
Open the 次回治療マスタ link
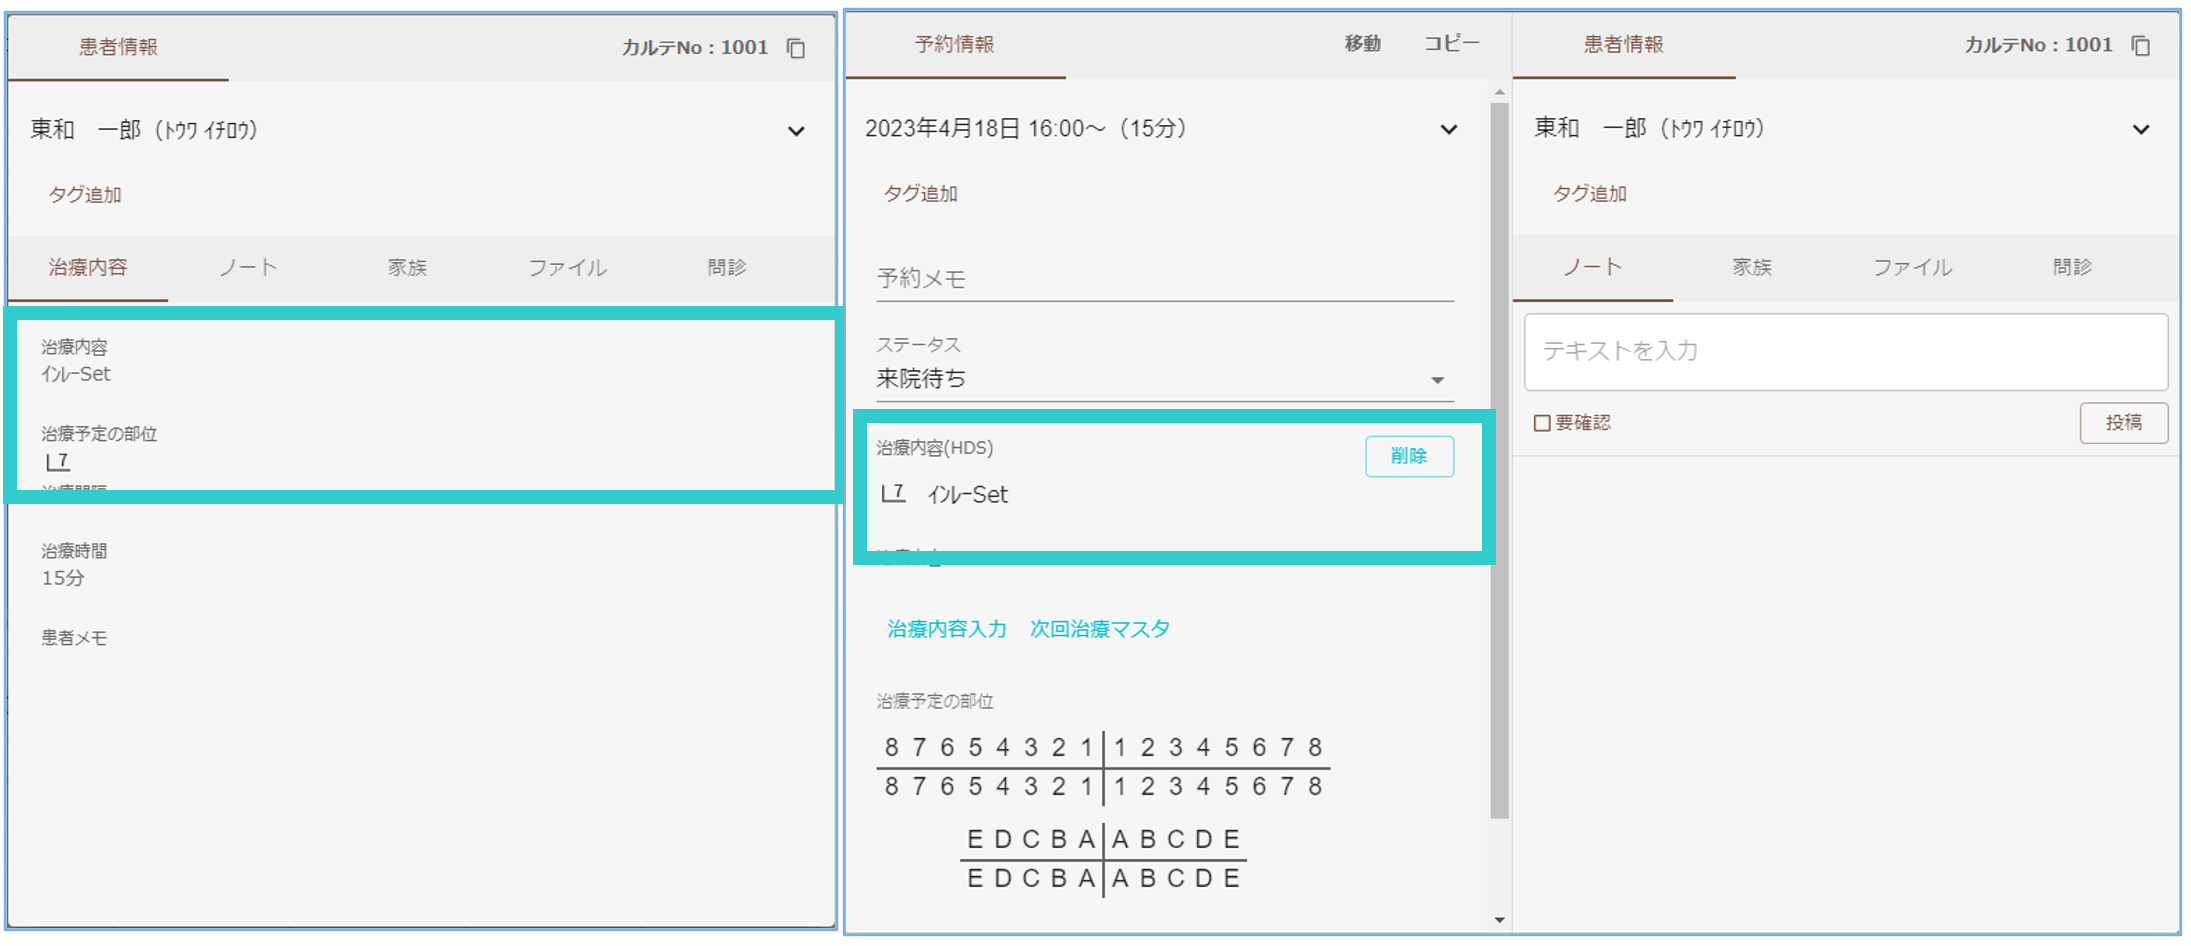1099,629
